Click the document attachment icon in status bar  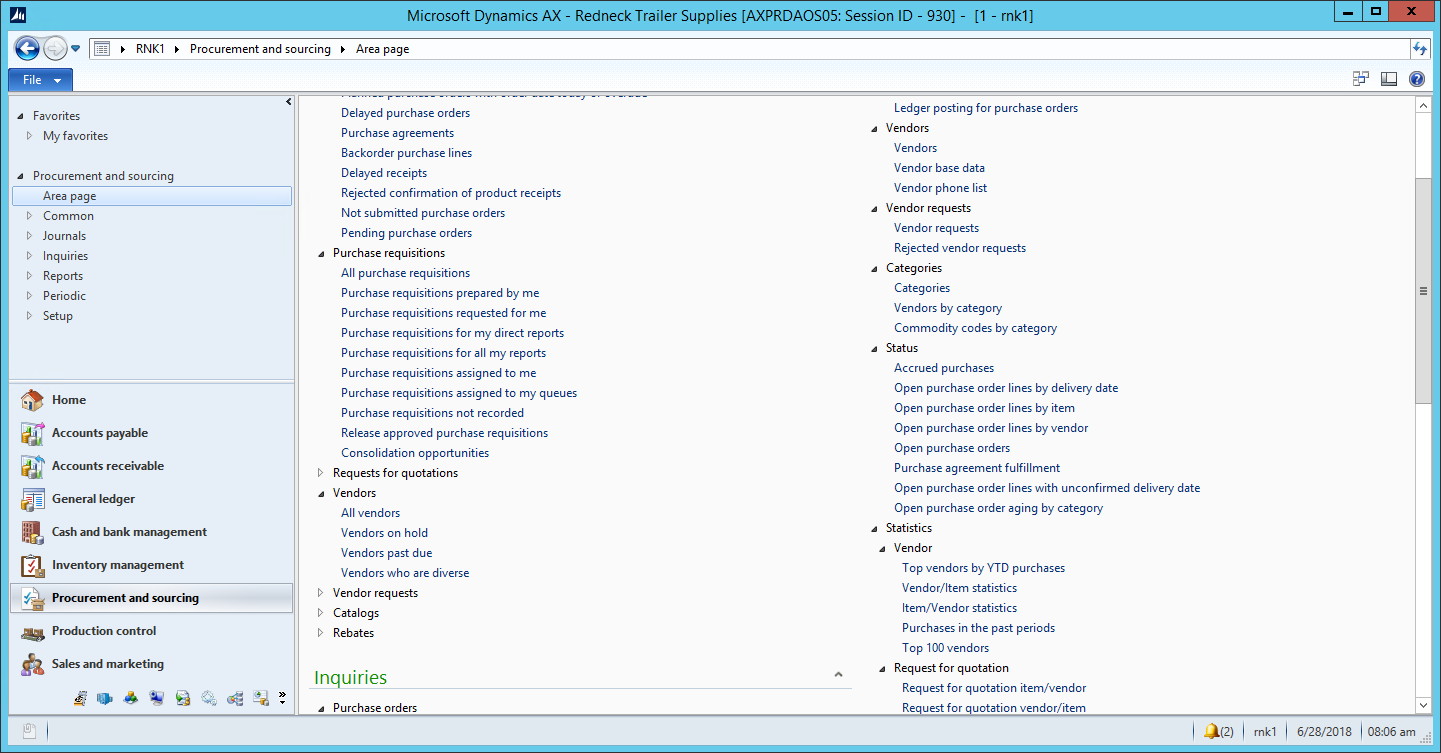(31, 731)
